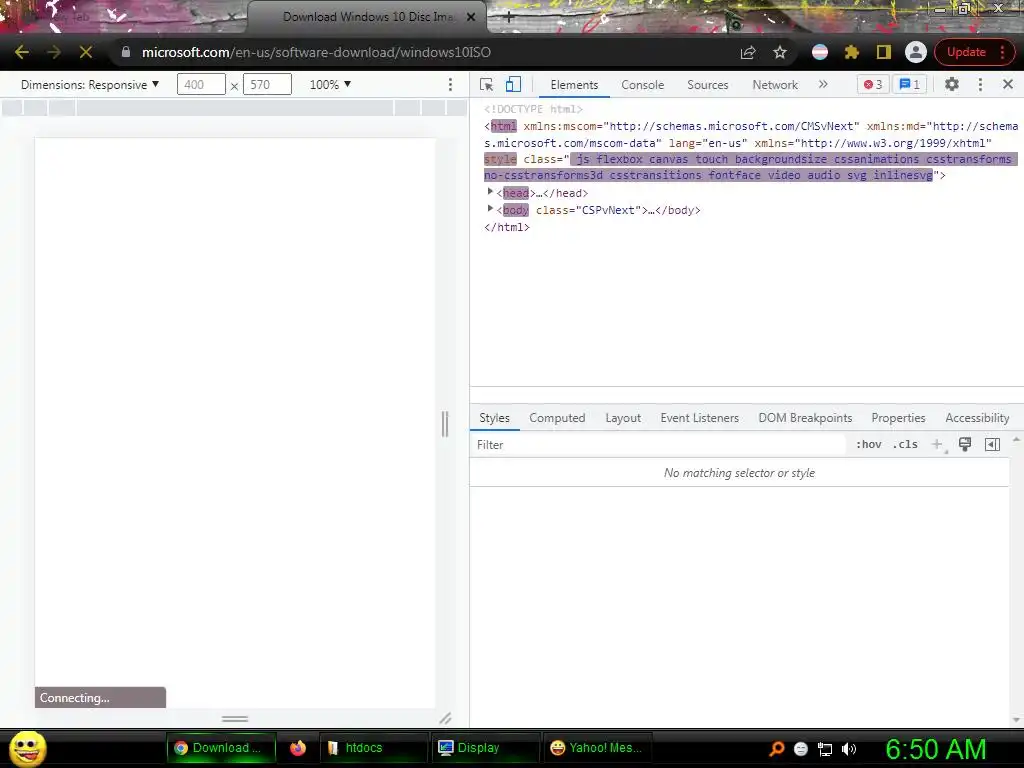Grab the viewport right resize handle
The image size is (1024, 768).
click(445, 424)
